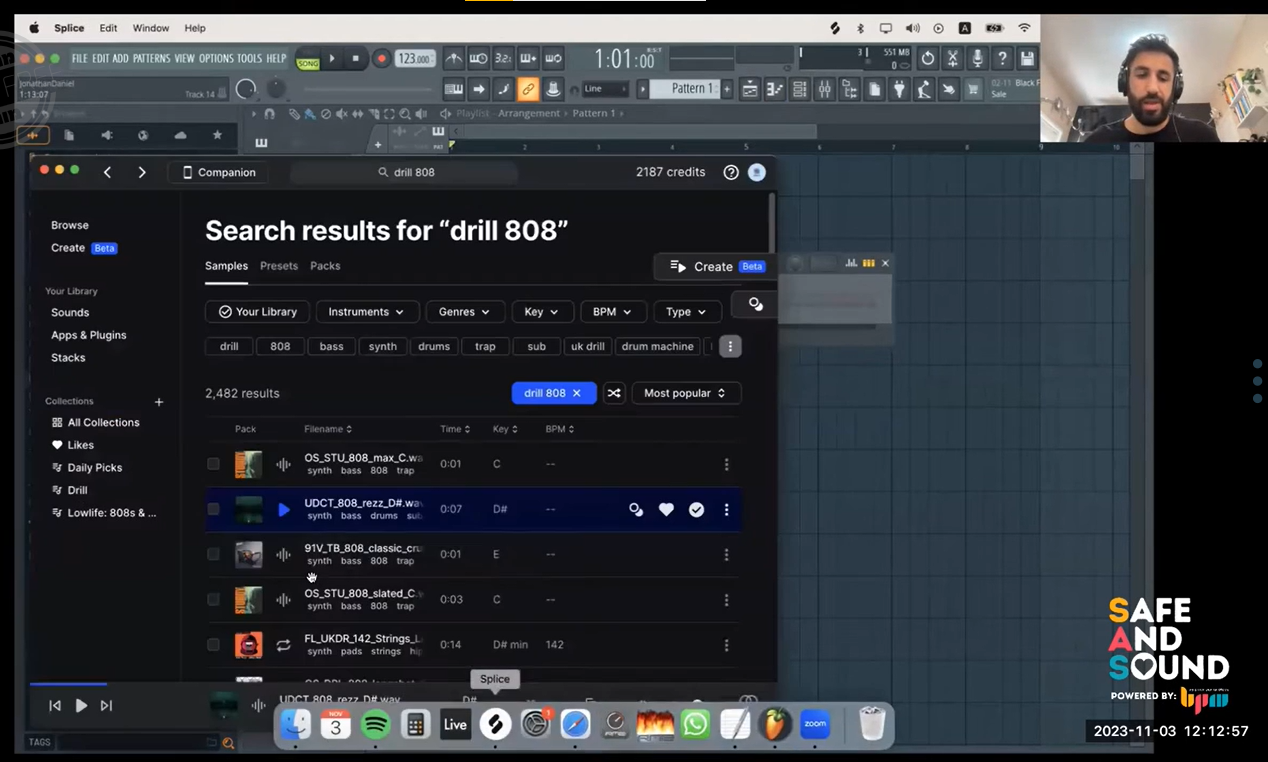Open Sounds in Your Library

pyautogui.click(x=70, y=312)
